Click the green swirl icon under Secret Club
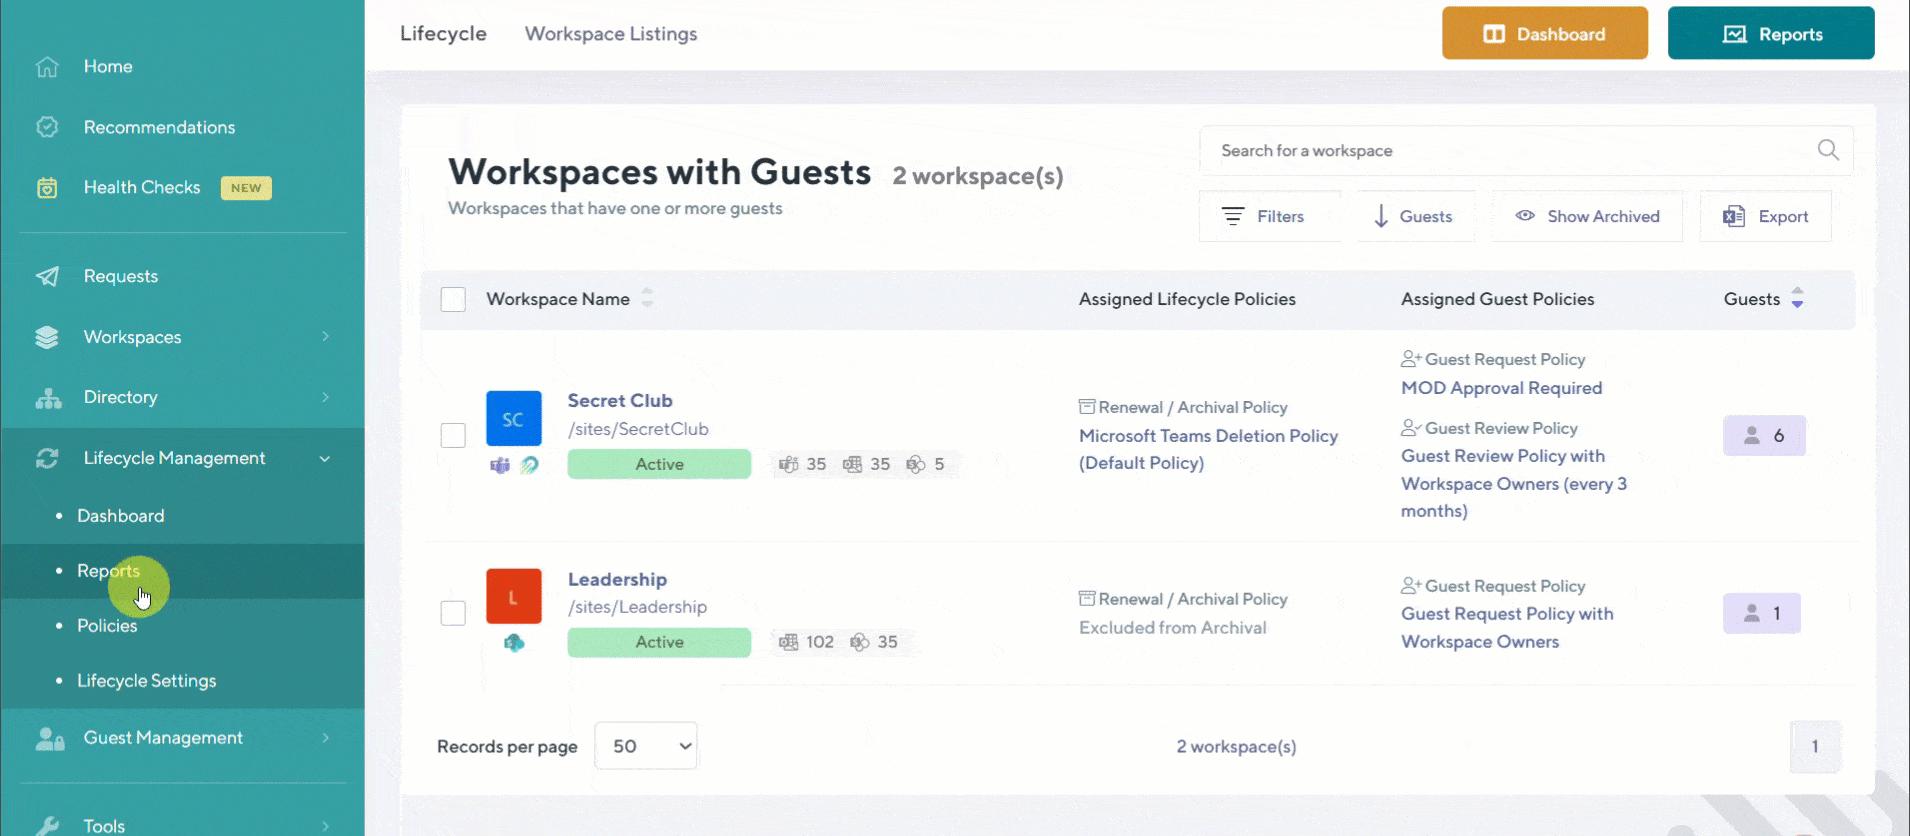 530,465
